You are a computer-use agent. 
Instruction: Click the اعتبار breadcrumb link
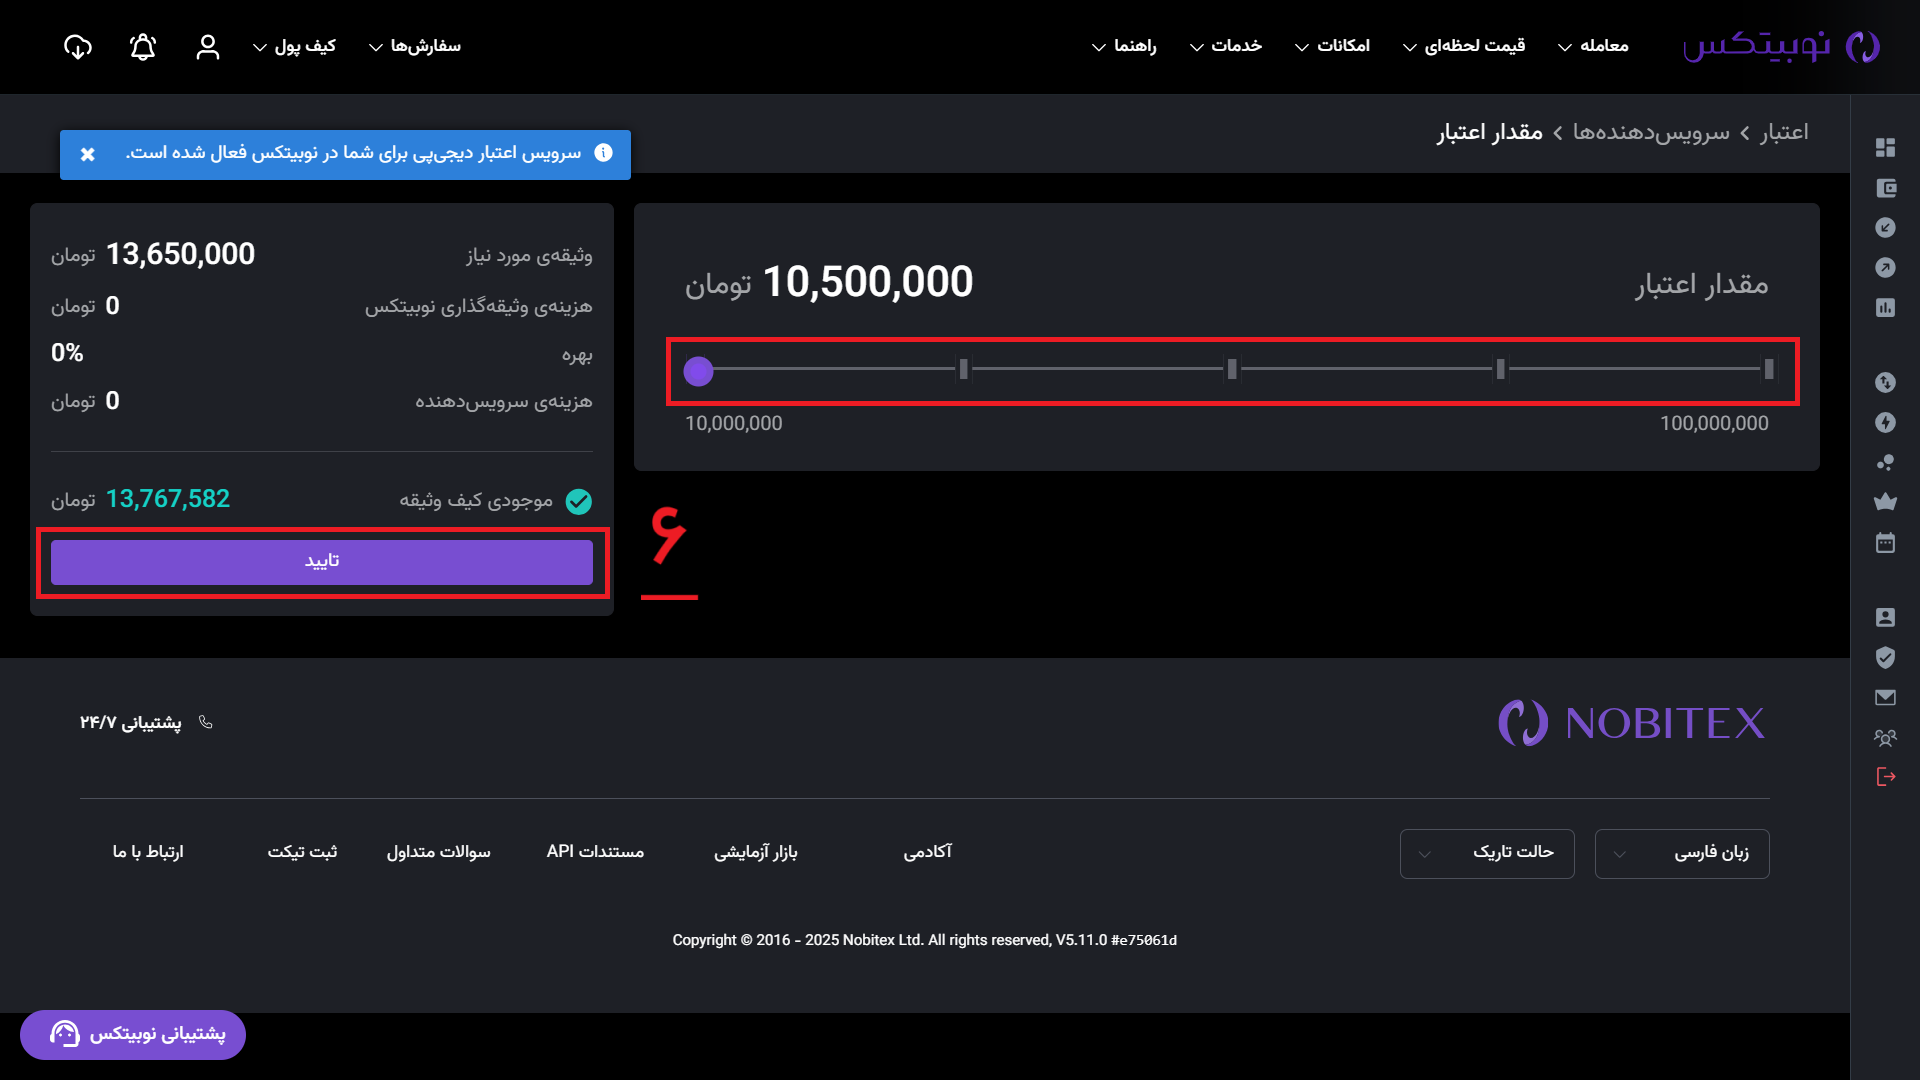click(x=1785, y=132)
